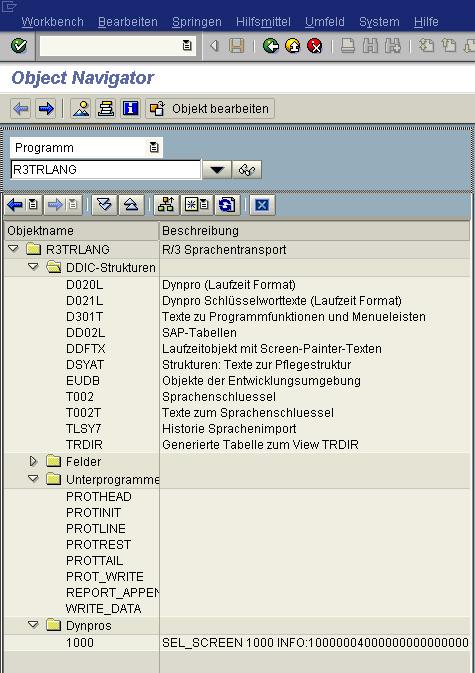Click the R3TRLANG program name field
Viewport: 475px width, 673px height.
pos(106,170)
